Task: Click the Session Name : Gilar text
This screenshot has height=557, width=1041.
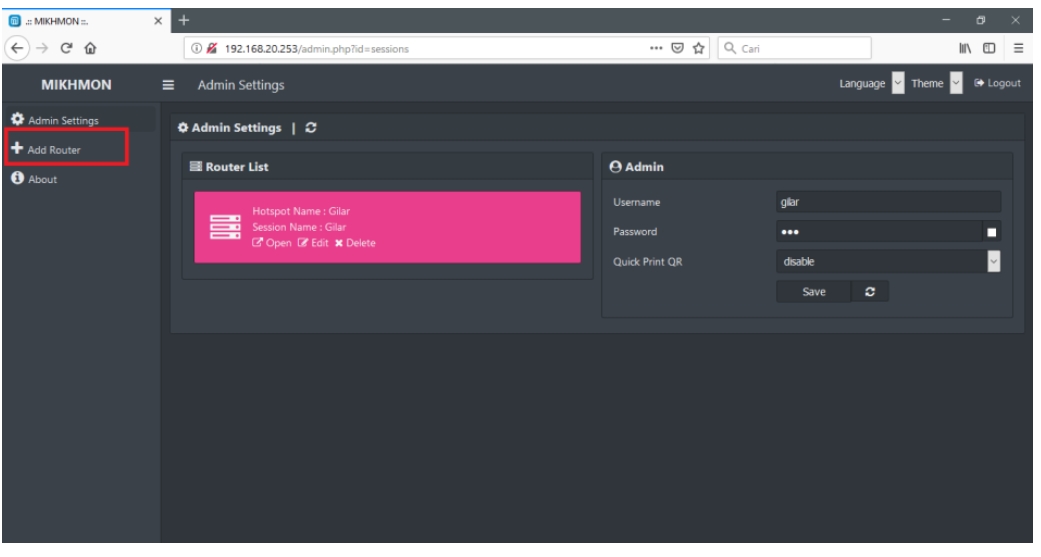Action: point(299,227)
